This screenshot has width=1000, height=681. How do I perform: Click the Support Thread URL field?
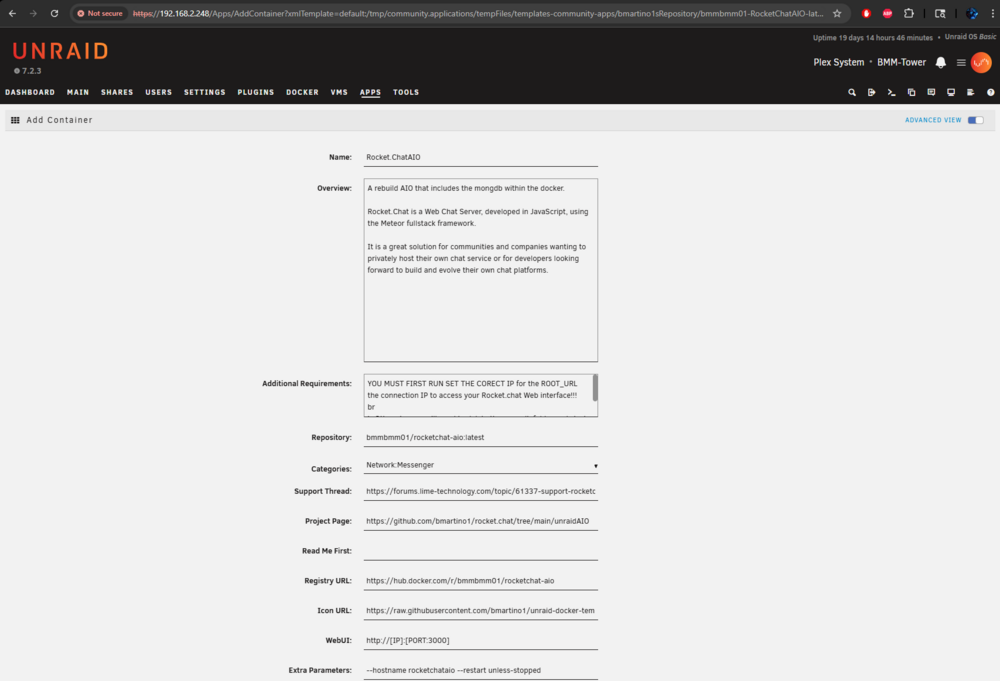pyautogui.click(x=480, y=492)
